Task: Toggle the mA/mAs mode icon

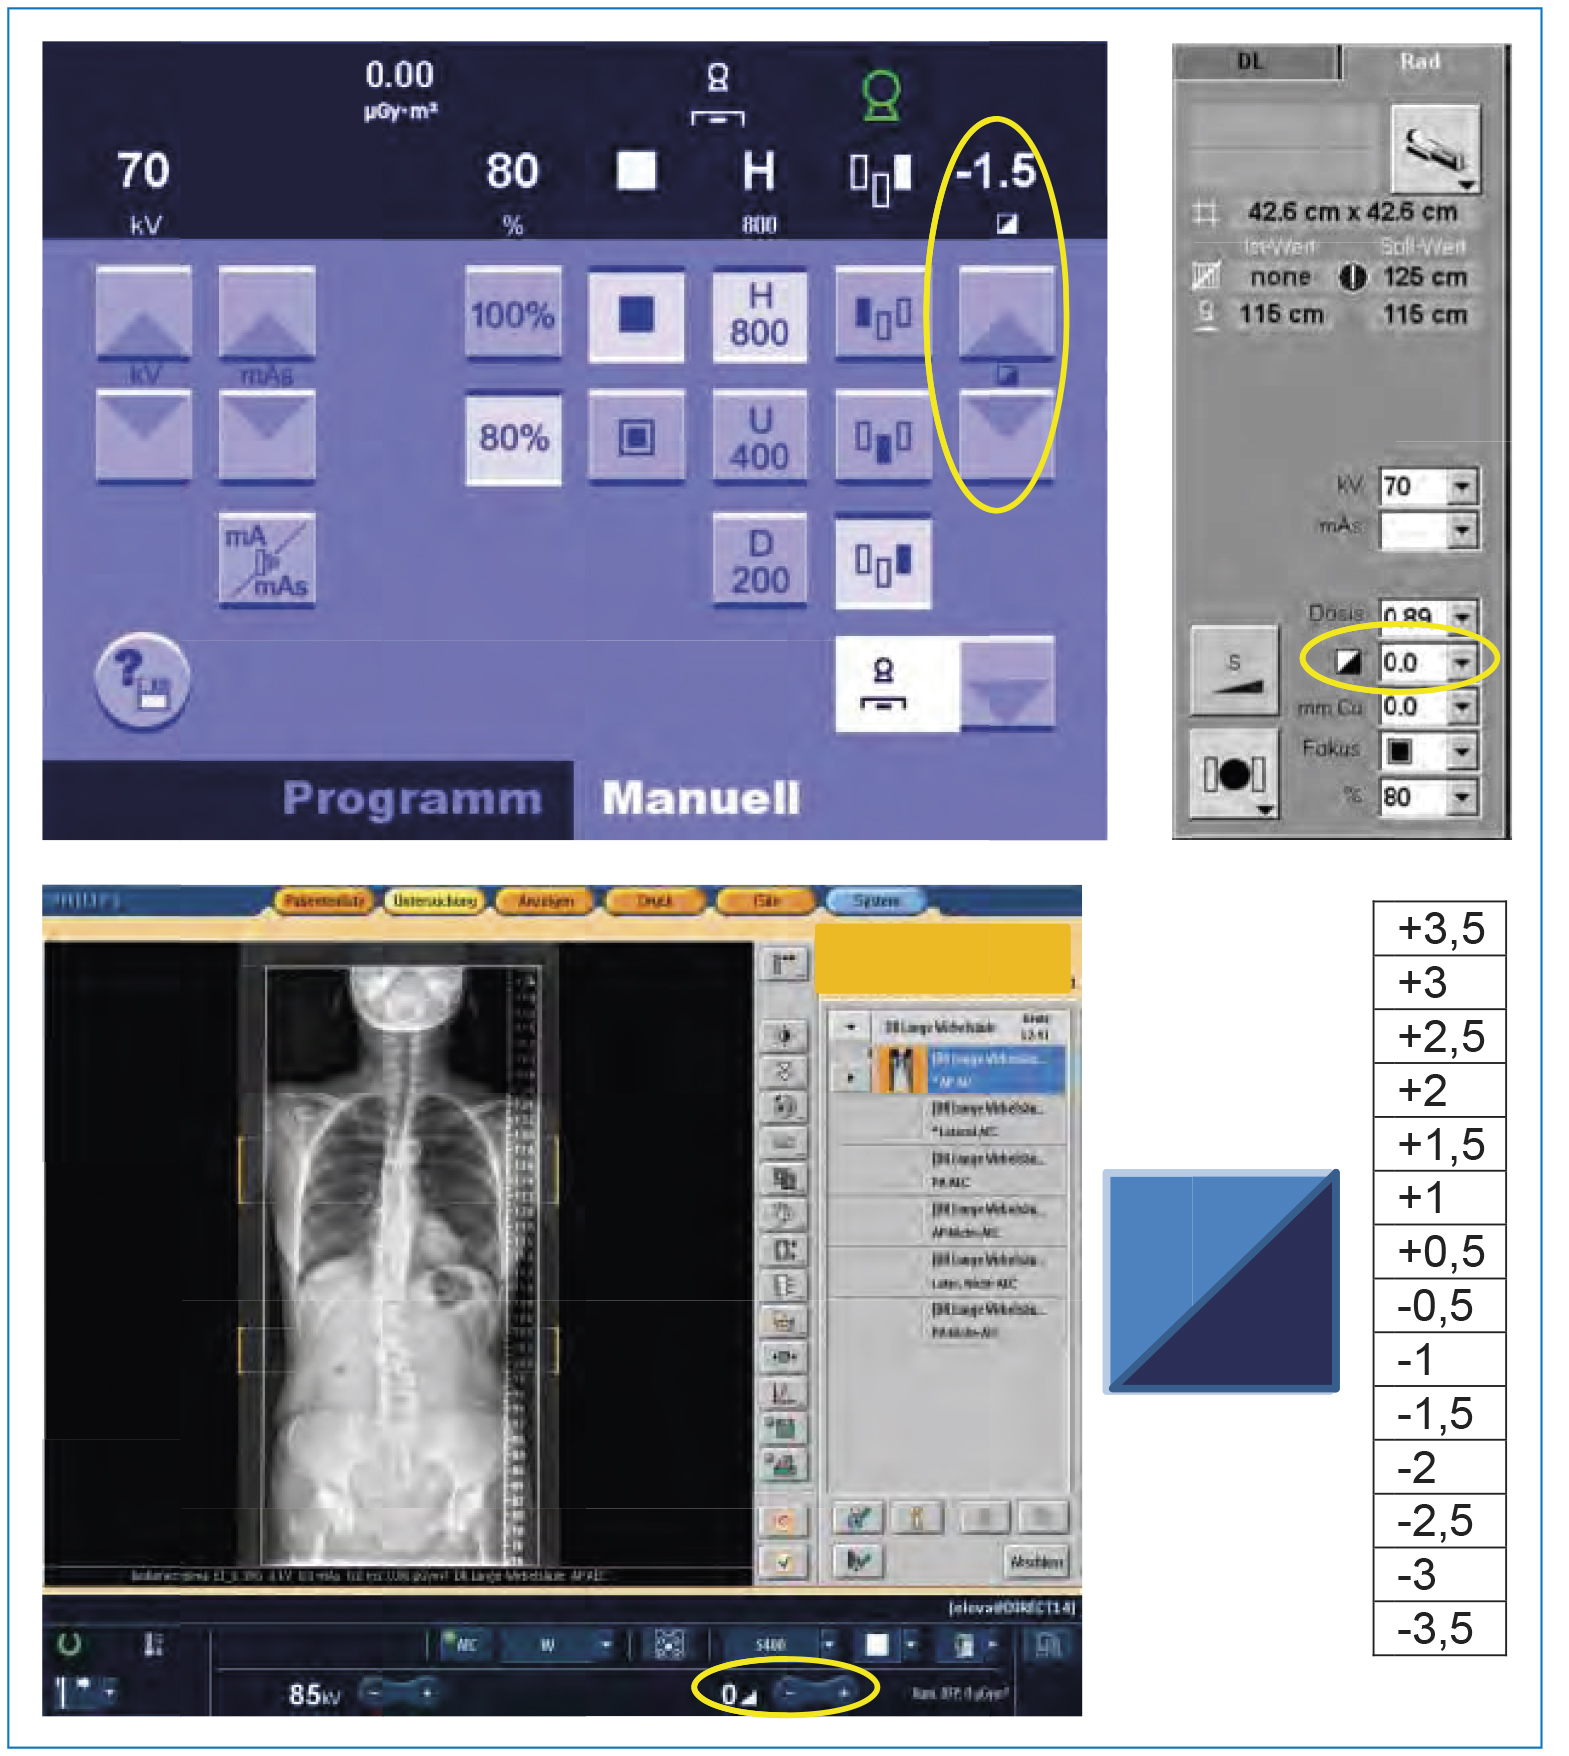Action: [x=267, y=561]
